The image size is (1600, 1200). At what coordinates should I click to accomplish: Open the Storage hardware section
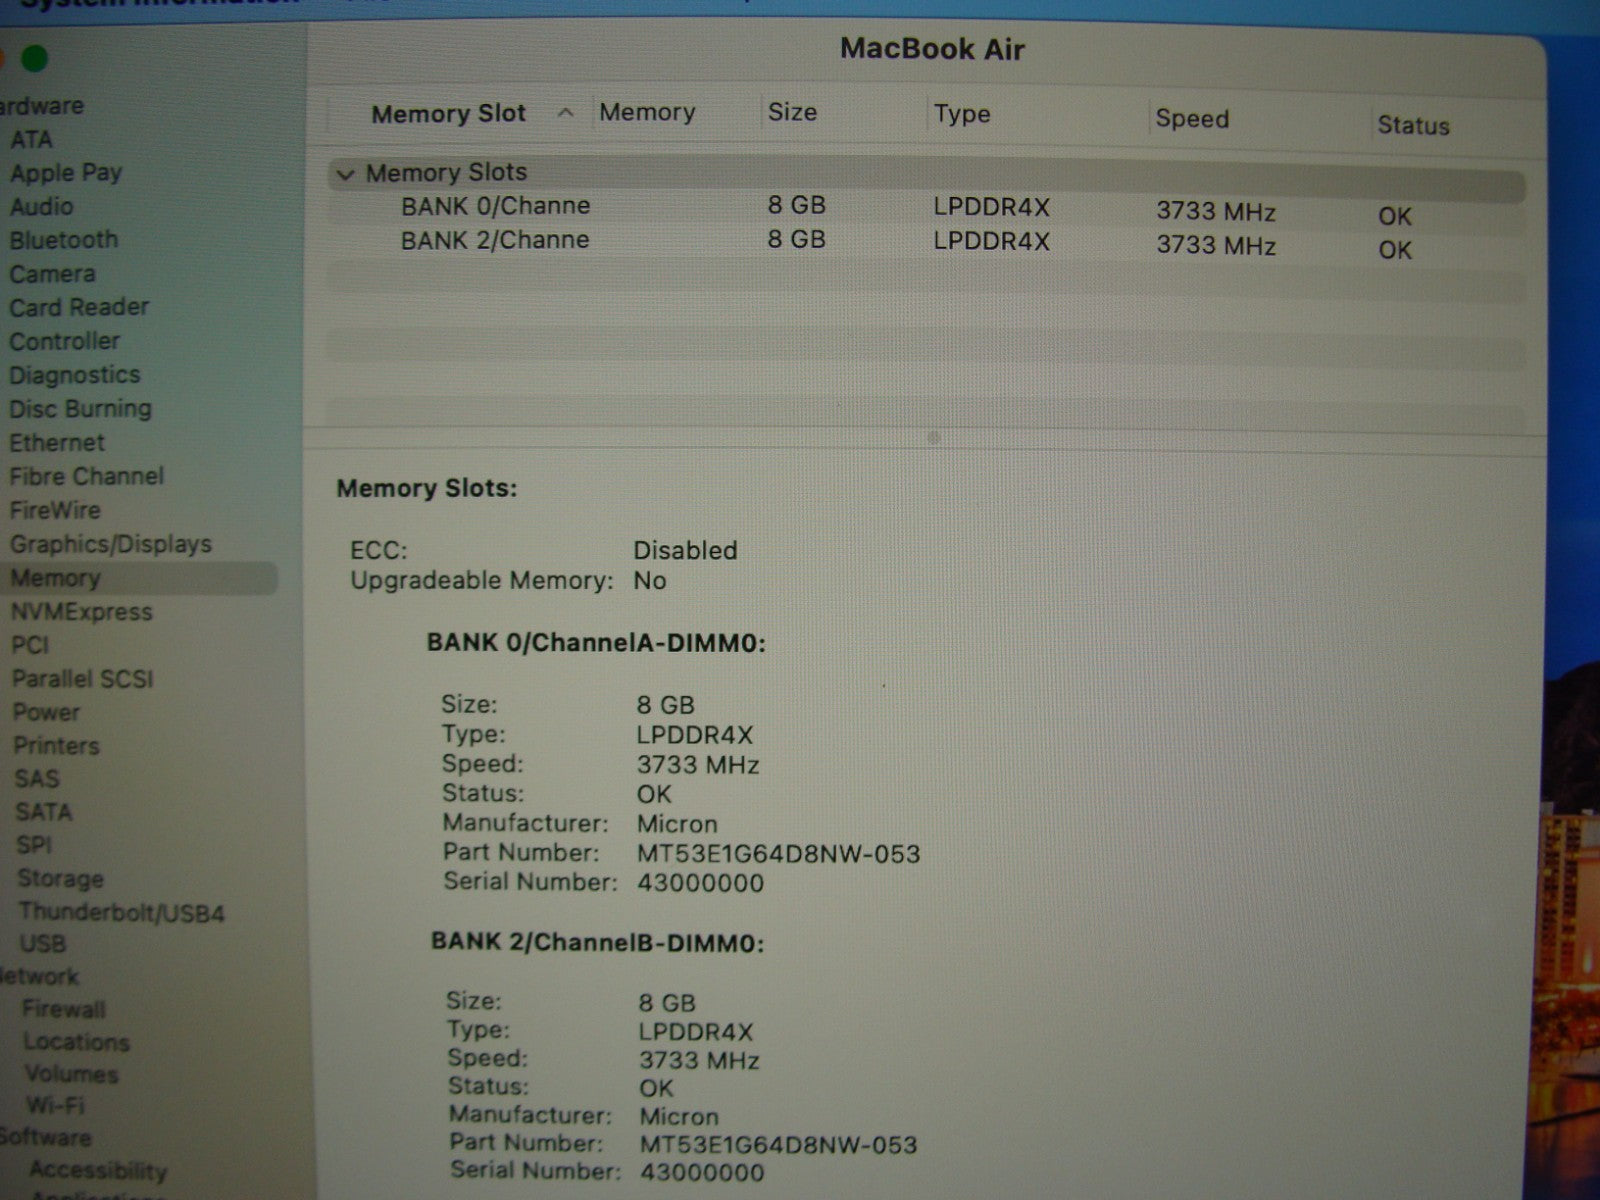(60, 879)
